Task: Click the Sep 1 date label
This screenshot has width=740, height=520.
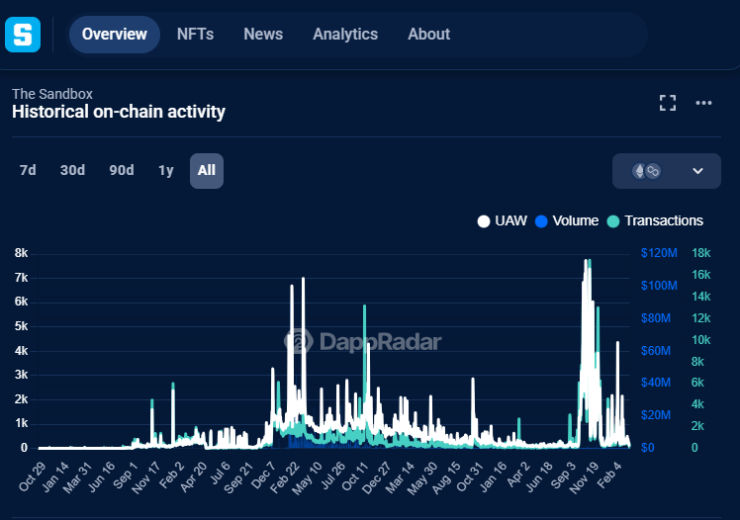Action: (125, 475)
